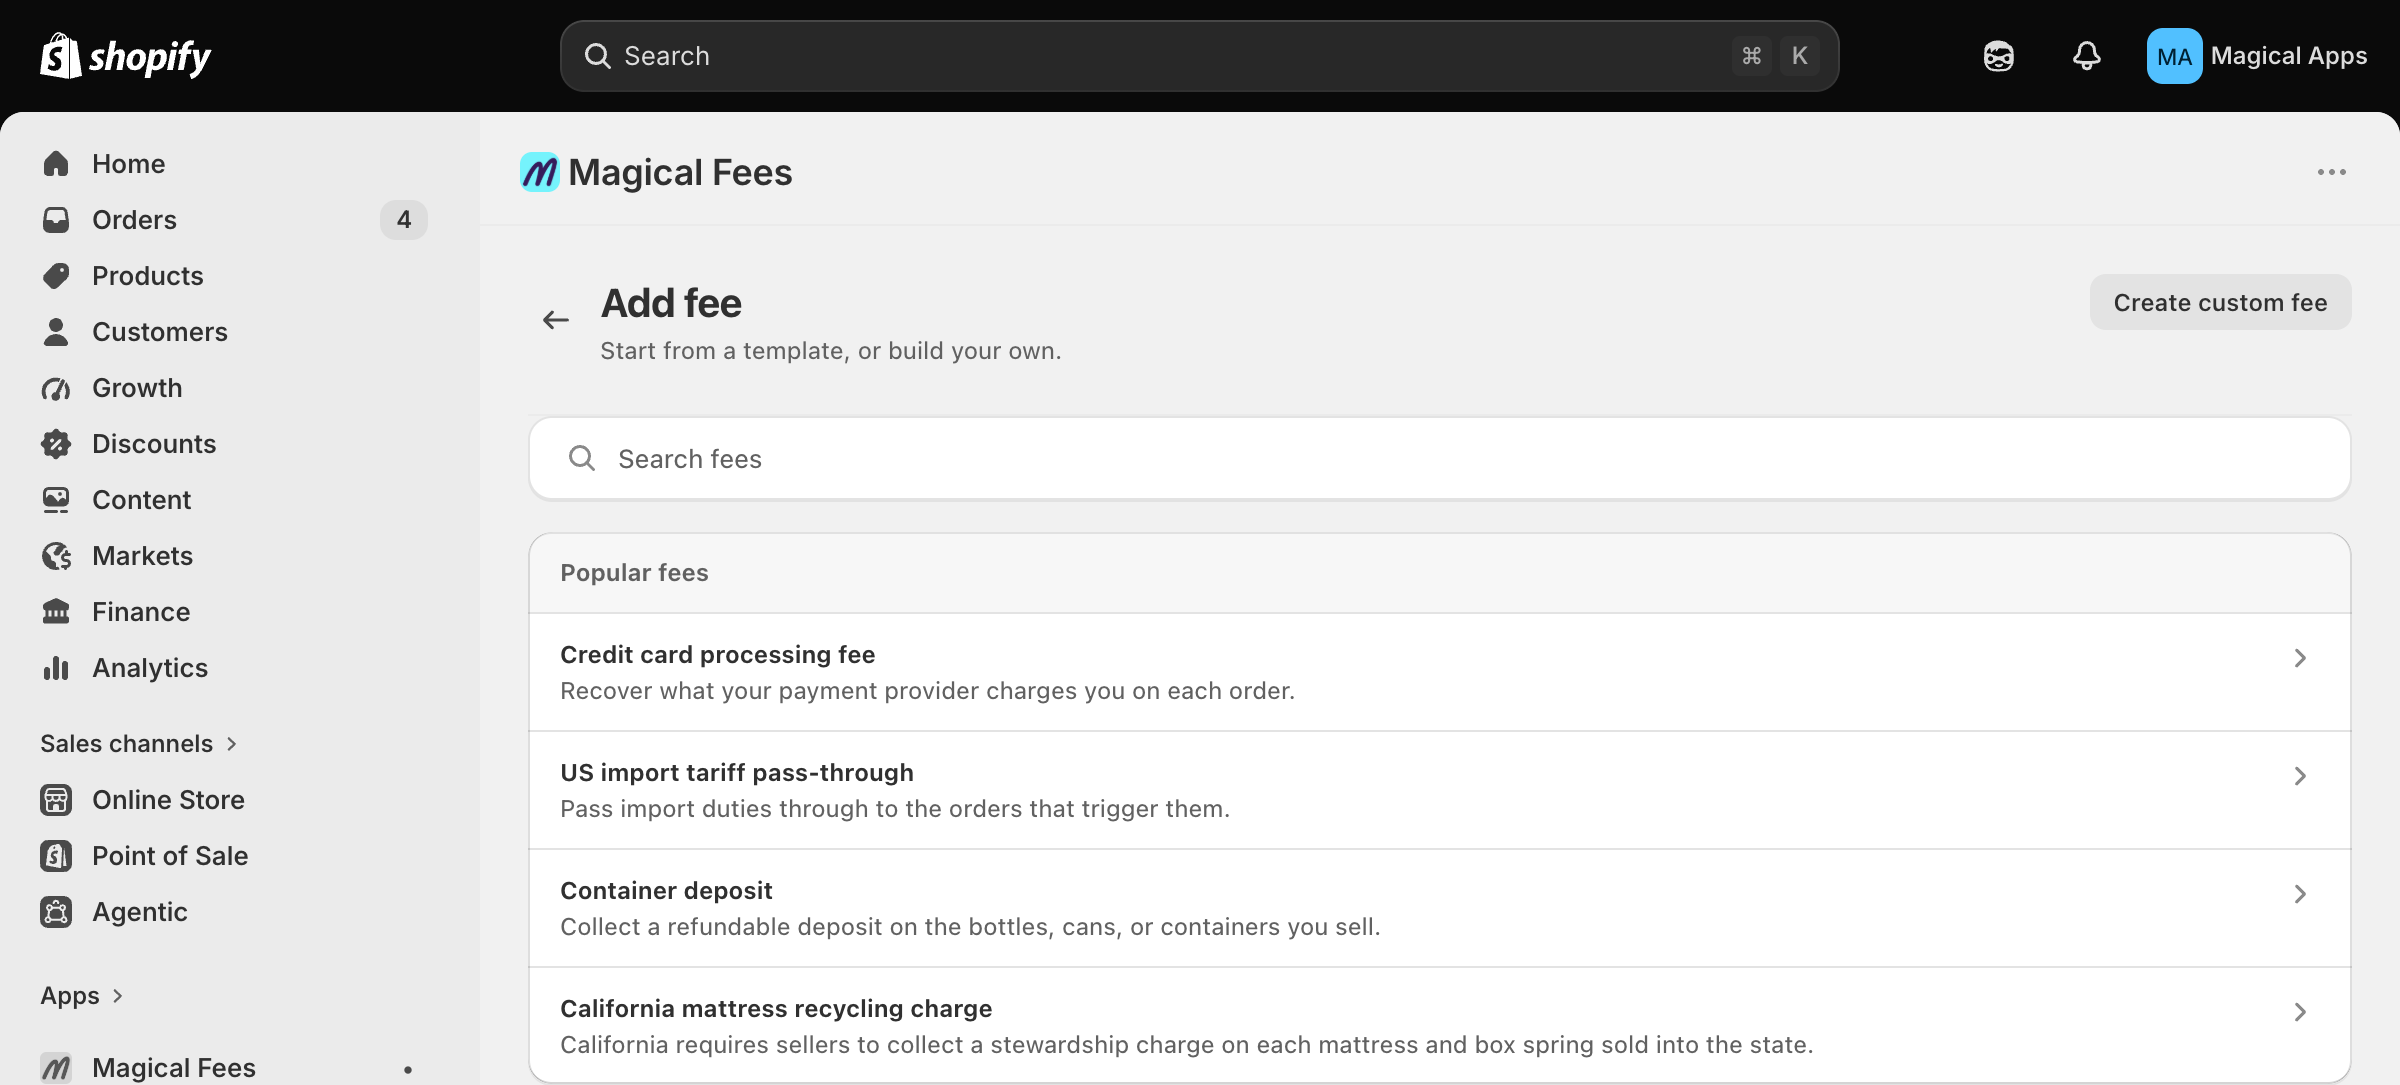Open Credit card processing fee chevron
The image size is (2400, 1085).
coord(2300,658)
